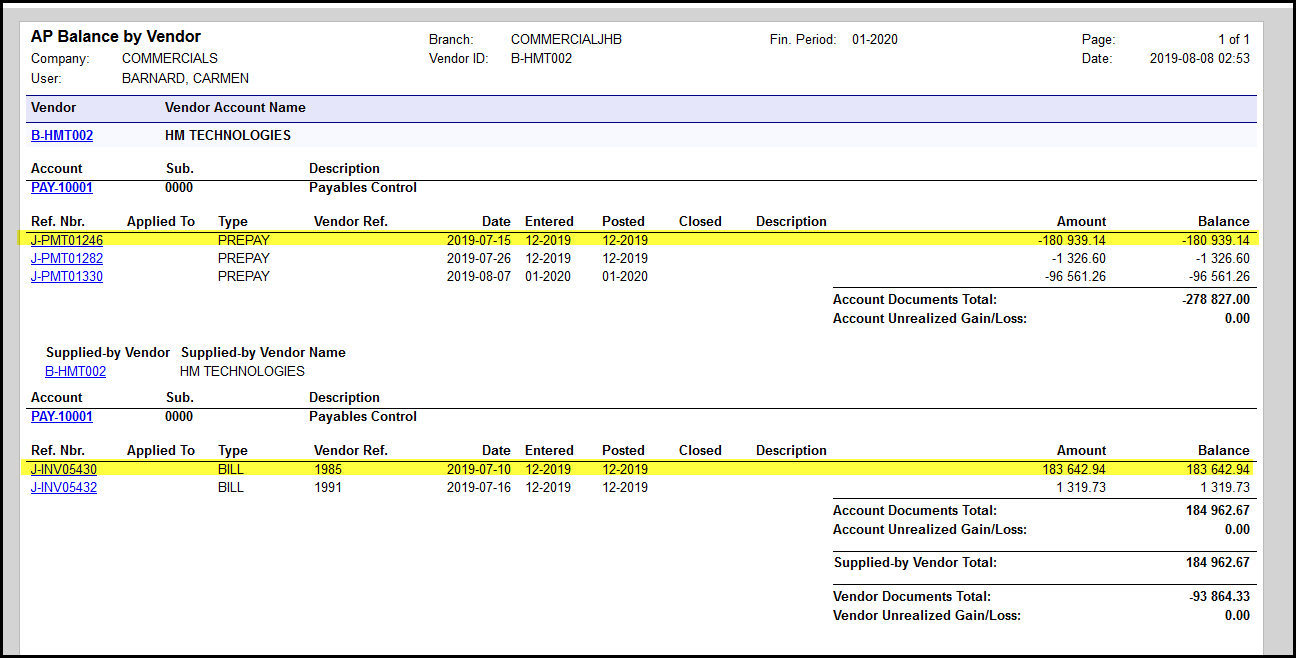Open prepayment J-PMT01246 reference link
This screenshot has width=1296, height=658.
pyautogui.click(x=67, y=240)
